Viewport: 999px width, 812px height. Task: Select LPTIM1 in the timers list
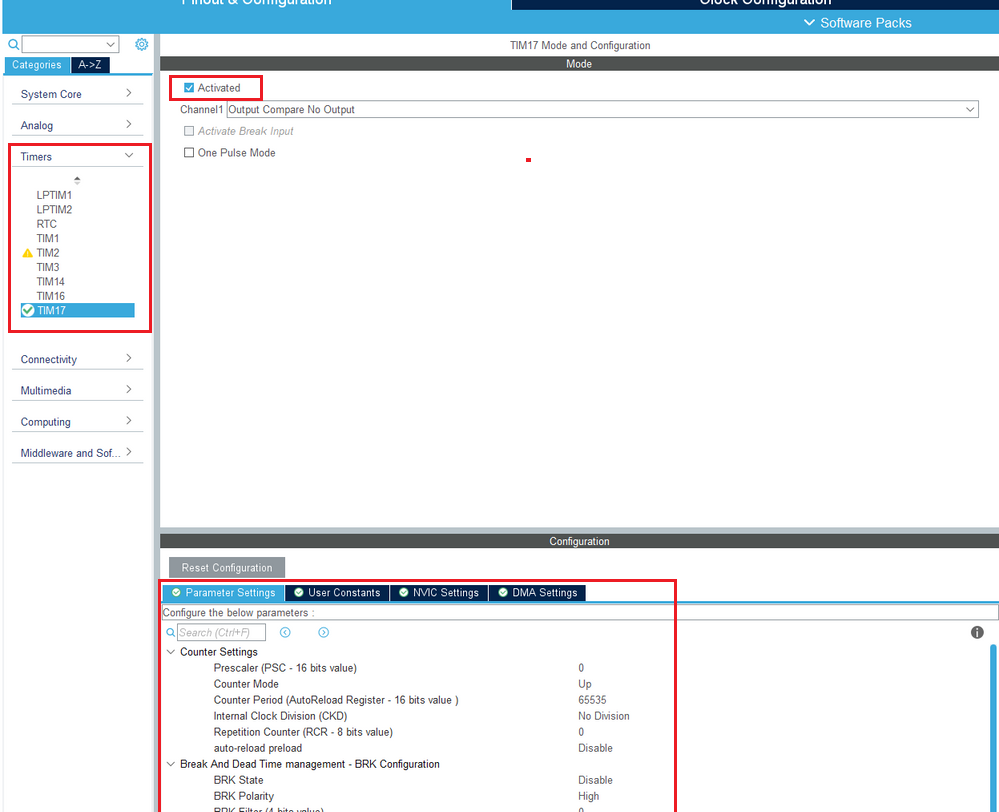[54, 195]
